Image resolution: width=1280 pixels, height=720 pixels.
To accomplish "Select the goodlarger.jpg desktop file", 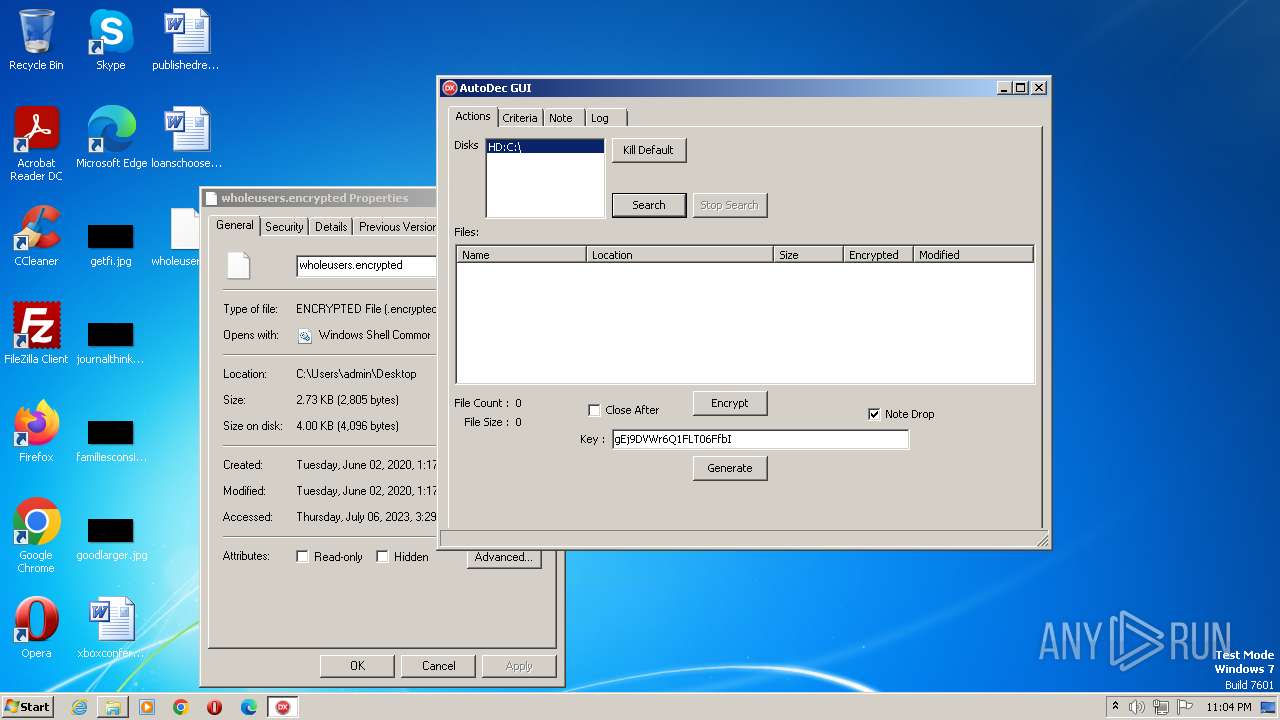I will coord(110,538).
